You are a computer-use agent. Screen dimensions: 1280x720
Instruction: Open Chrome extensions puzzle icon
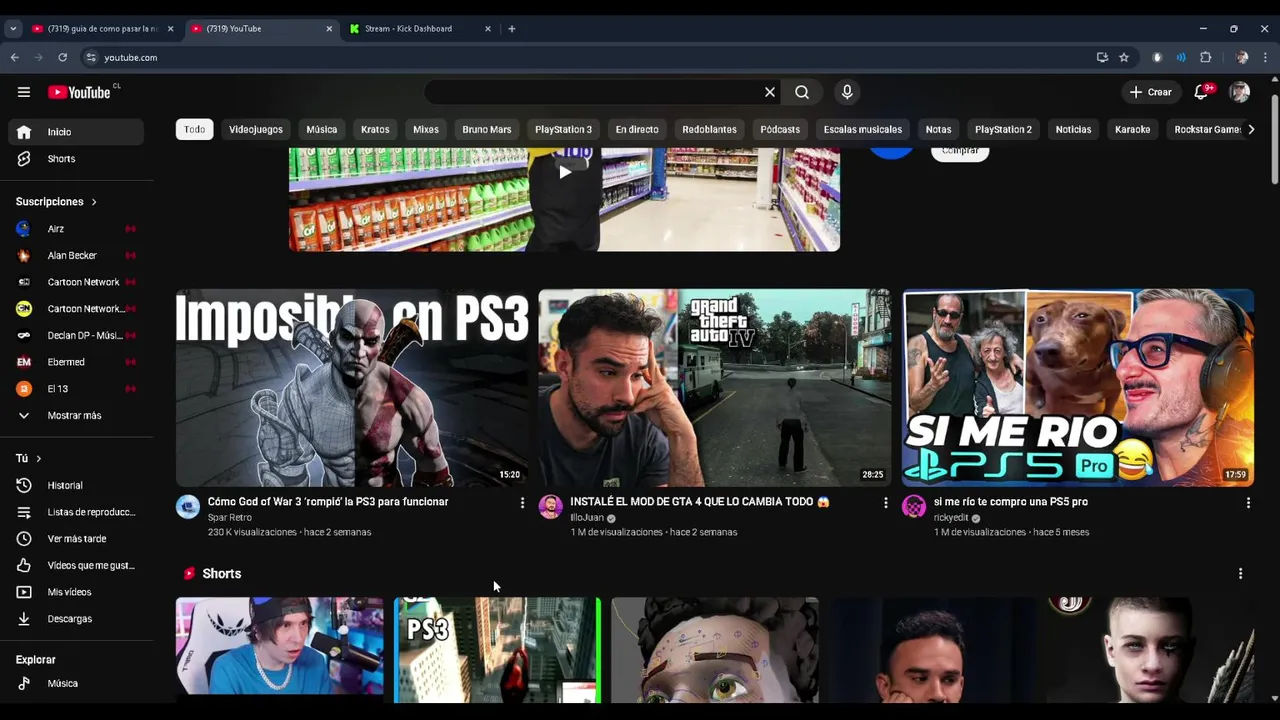click(x=1205, y=58)
